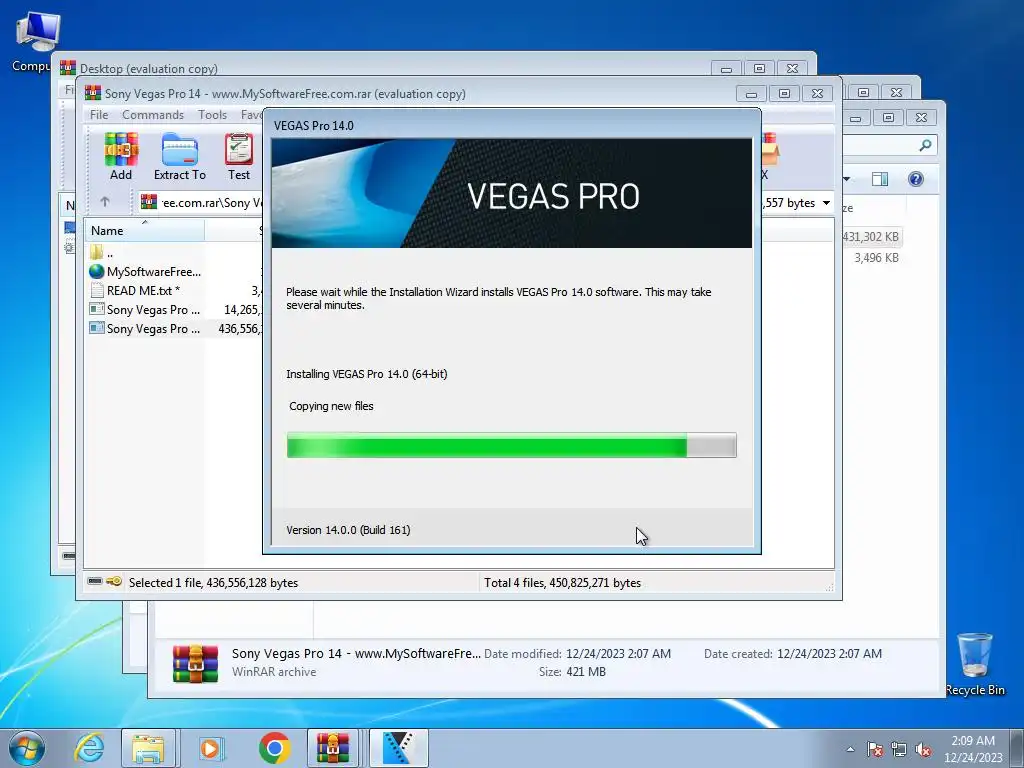Show hidden tray icons arrow
Screen dimensions: 1024x768
click(x=850, y=749)
